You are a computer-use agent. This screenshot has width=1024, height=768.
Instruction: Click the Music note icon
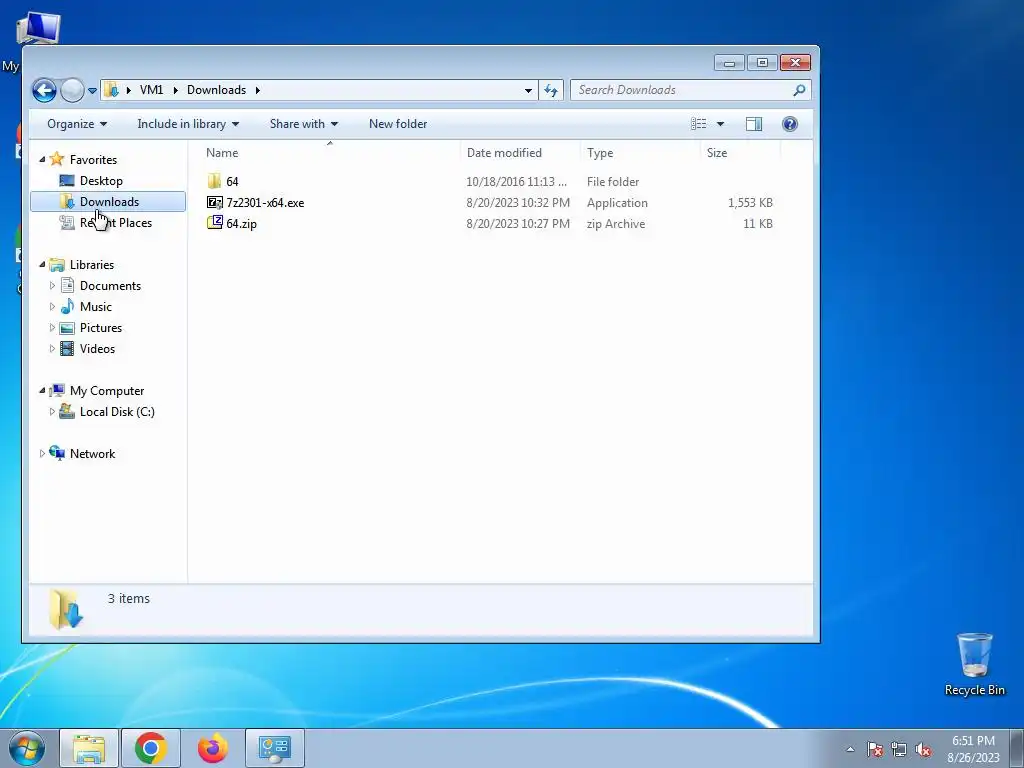67,306
